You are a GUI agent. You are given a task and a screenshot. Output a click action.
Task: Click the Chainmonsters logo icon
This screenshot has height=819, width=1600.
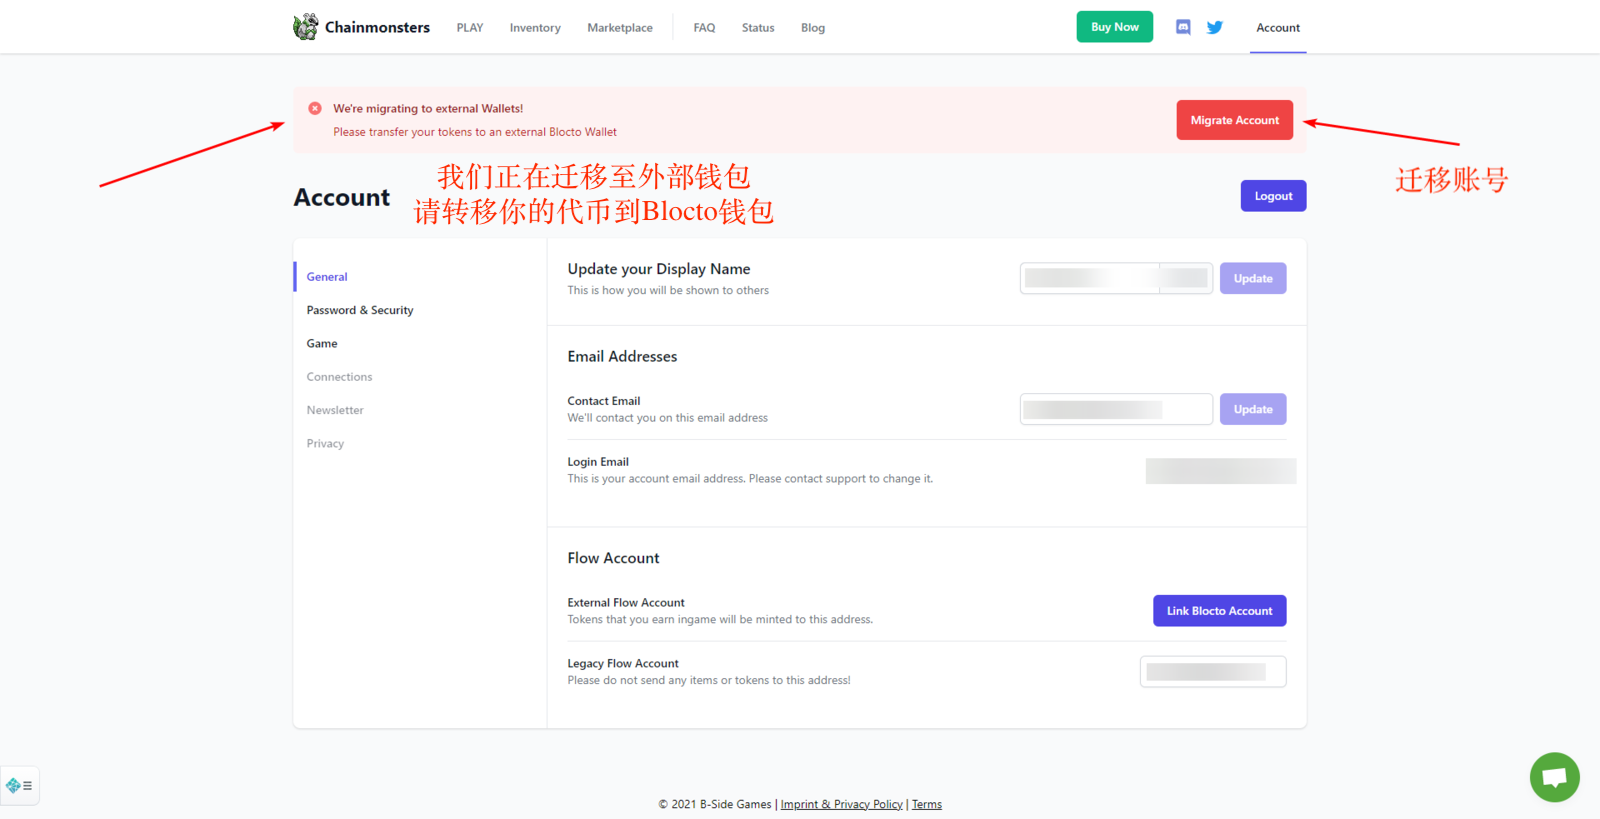click(305, 27)
